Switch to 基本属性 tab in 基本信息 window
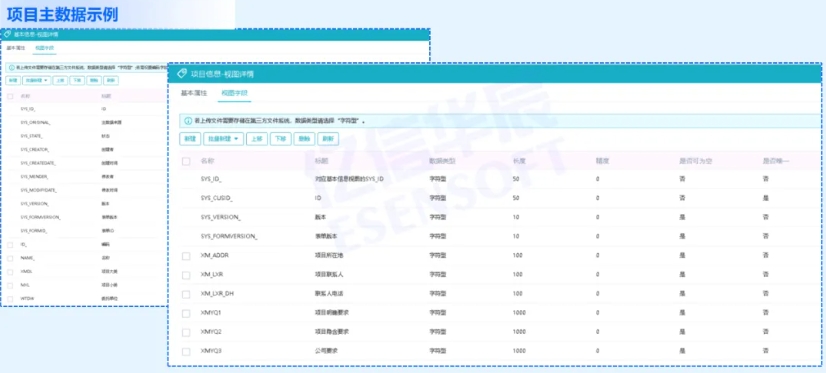 pyautogui.click(x=16, y=48)
